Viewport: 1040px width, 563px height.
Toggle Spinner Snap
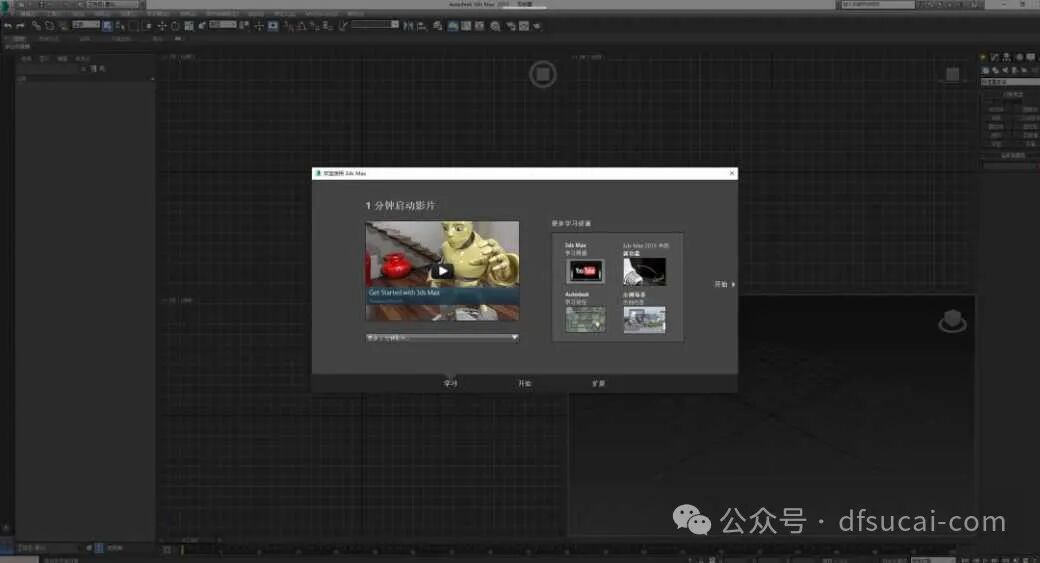tap(328, 26)
